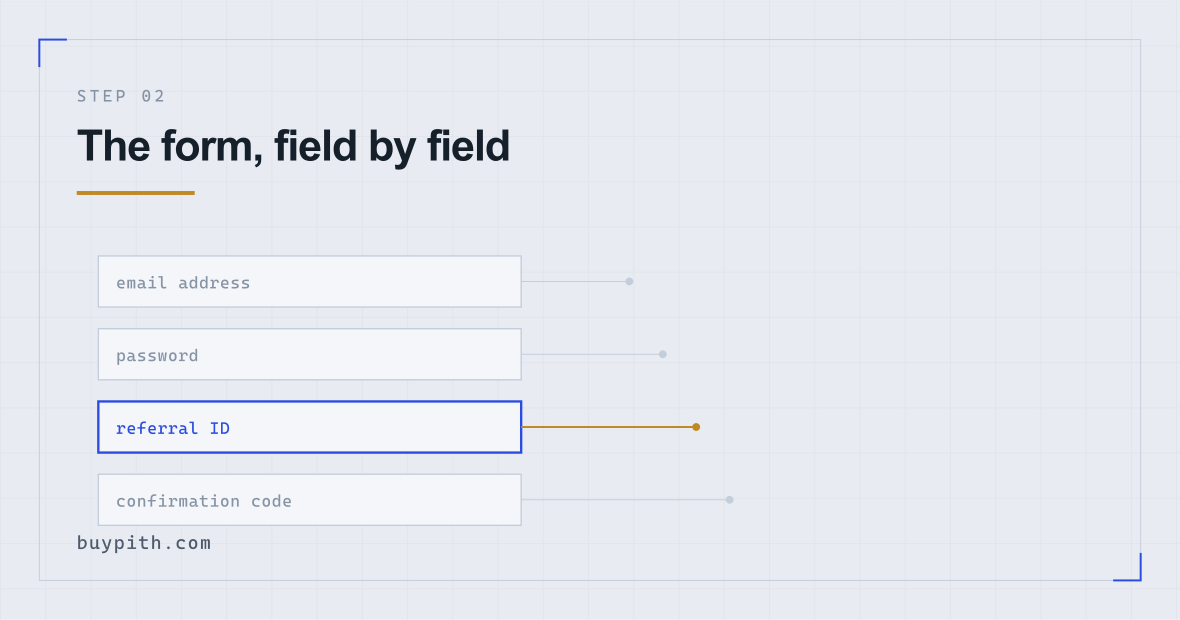This screenshot has height=620, width=1180.
Task: Click the gray callout dot beside email address
Action: [x=629, y=281]
